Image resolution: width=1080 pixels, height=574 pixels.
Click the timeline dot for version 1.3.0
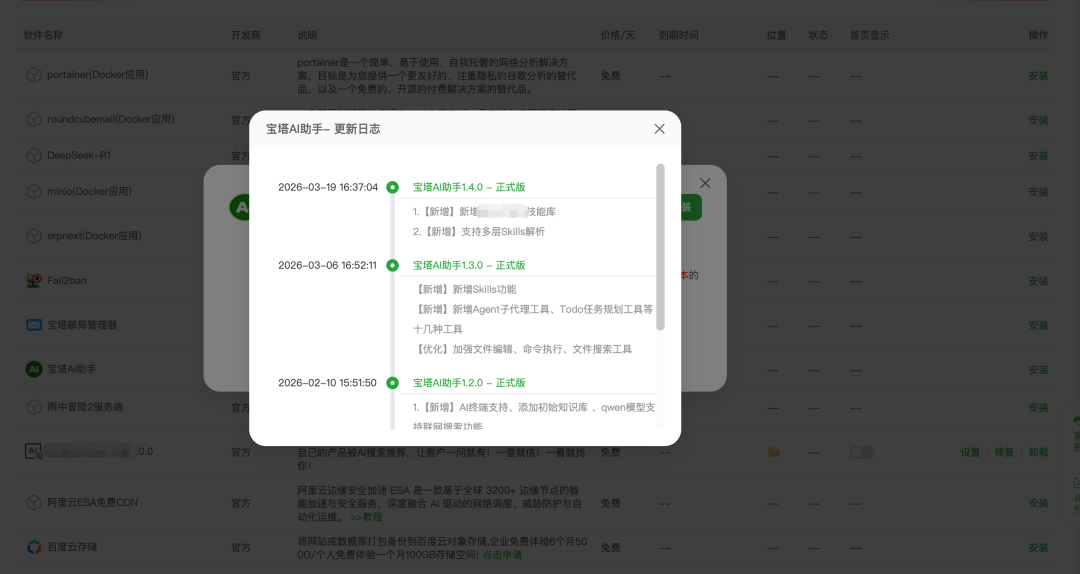click(393, 265)
